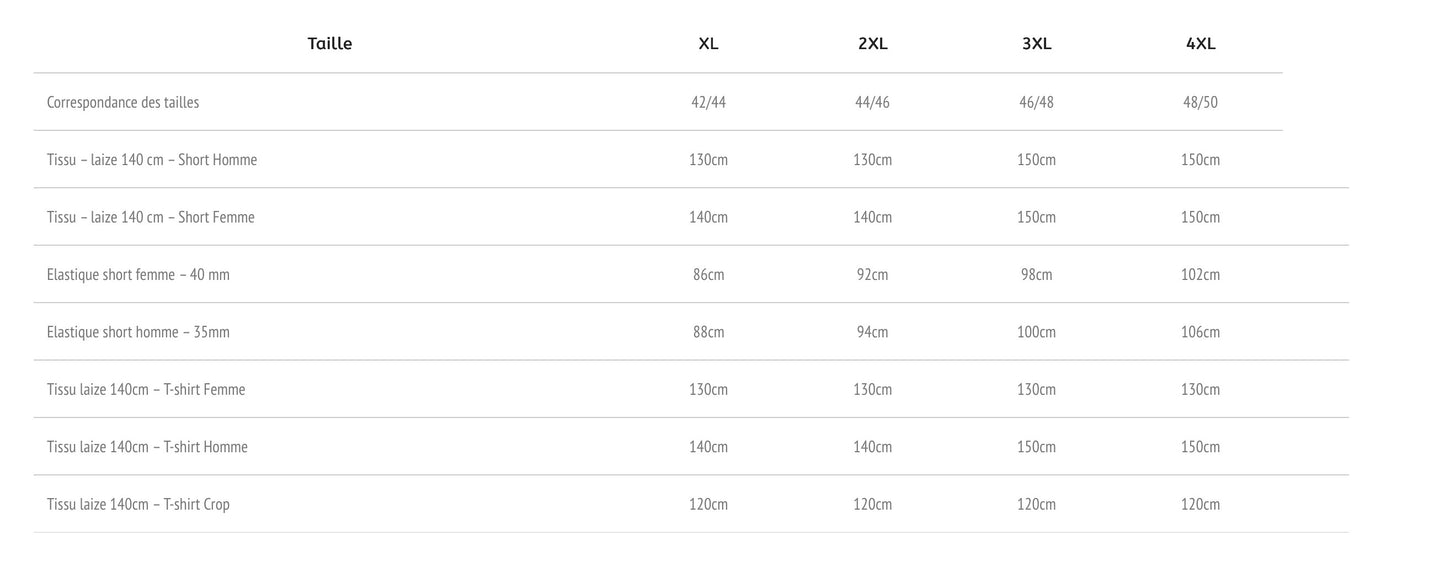Viewport: 1445px width, 582px height.
Task: Select the 94cm elastic value
Action: [872, 332]
